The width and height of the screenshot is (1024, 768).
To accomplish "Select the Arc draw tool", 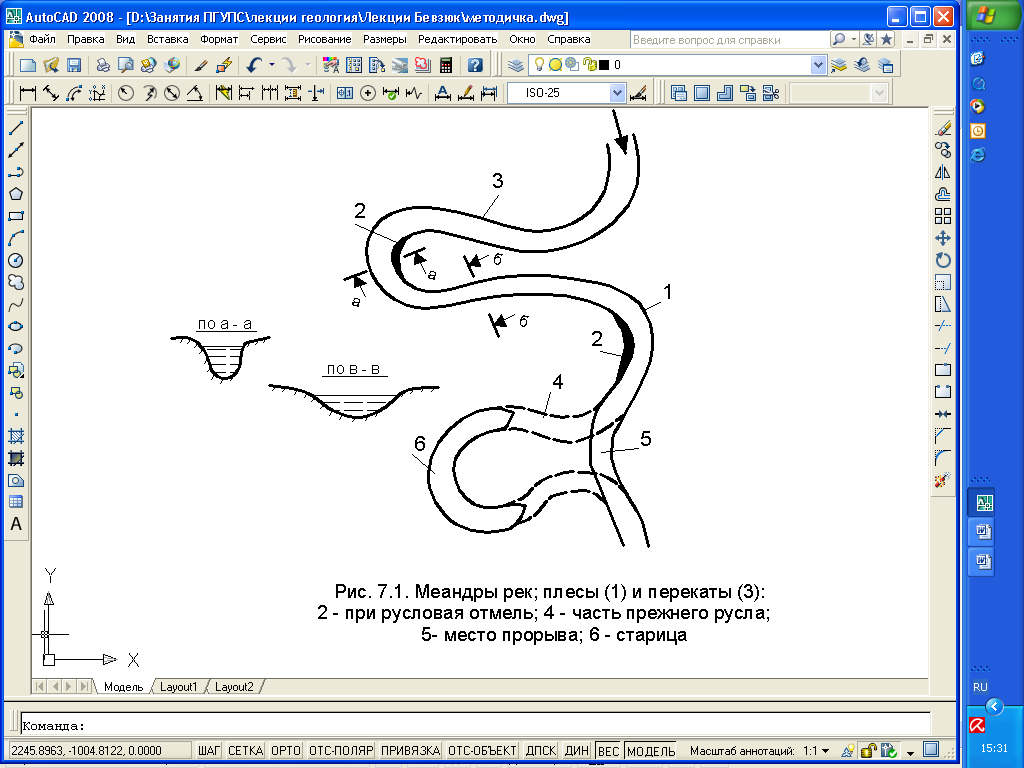I will coord(16,238).
